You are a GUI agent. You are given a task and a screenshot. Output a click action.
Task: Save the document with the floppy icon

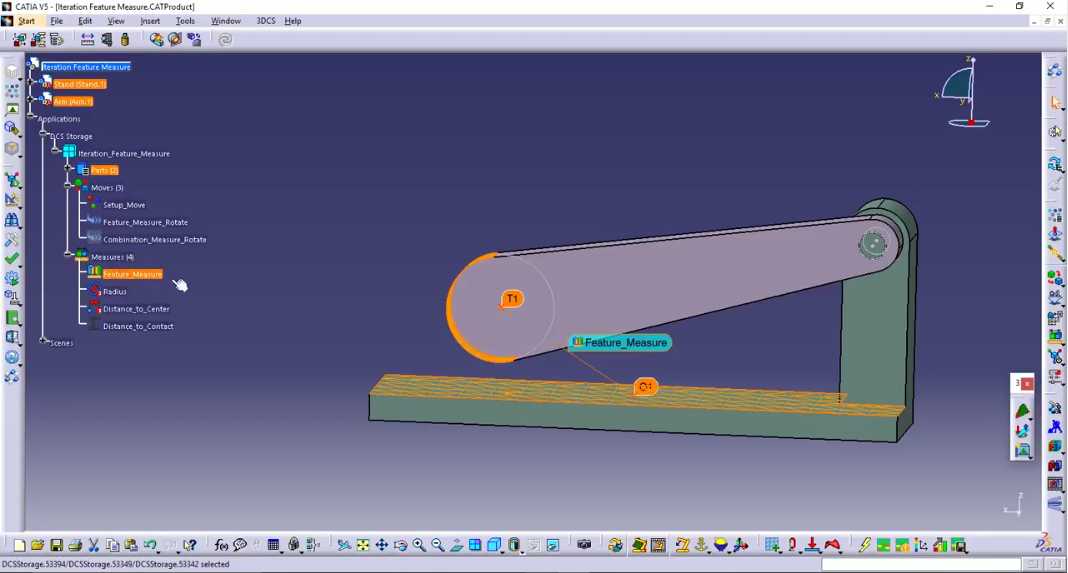point(57,545)
